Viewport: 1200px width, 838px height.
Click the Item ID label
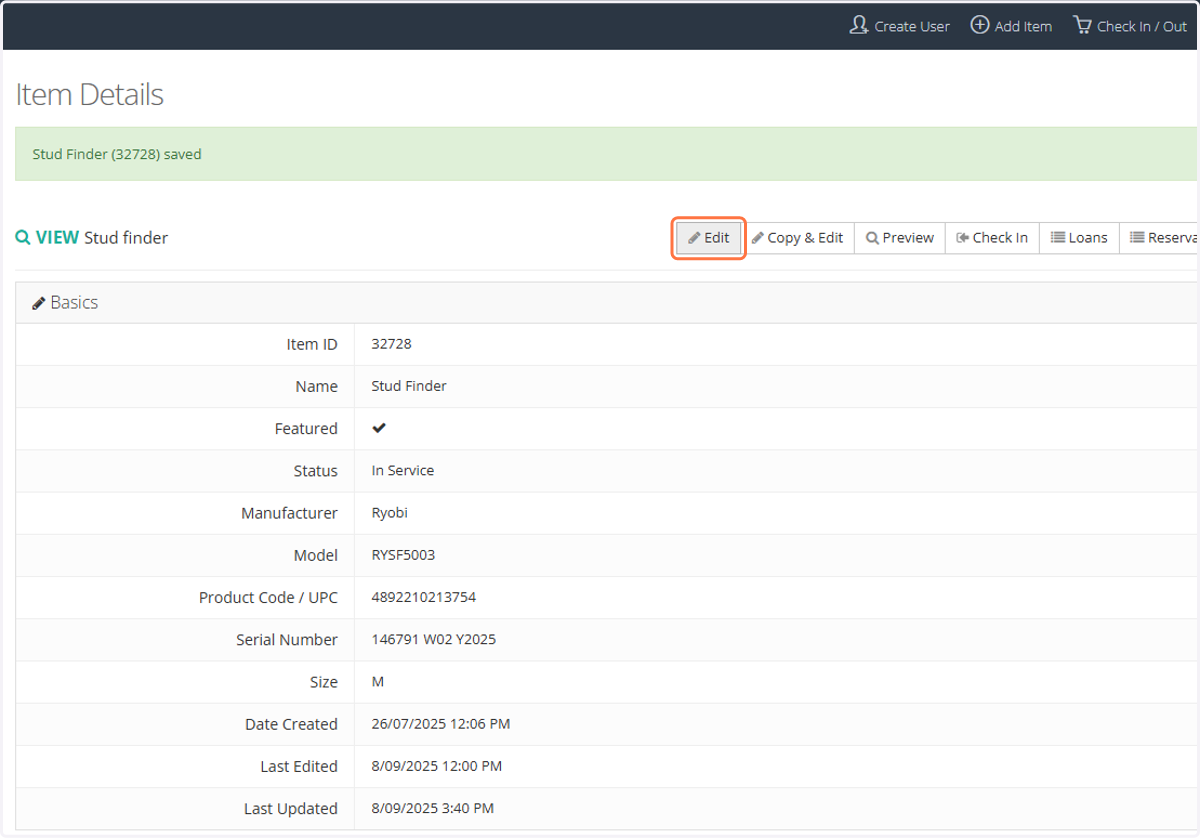(312, 344)
